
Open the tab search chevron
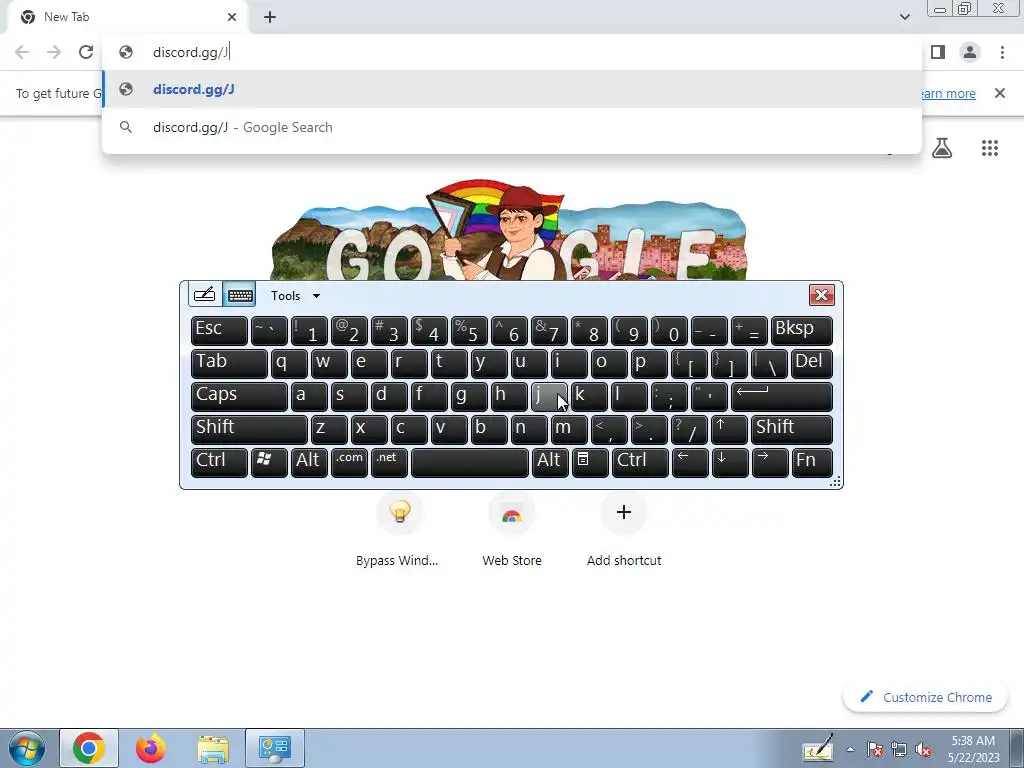[x=904, y=17]
